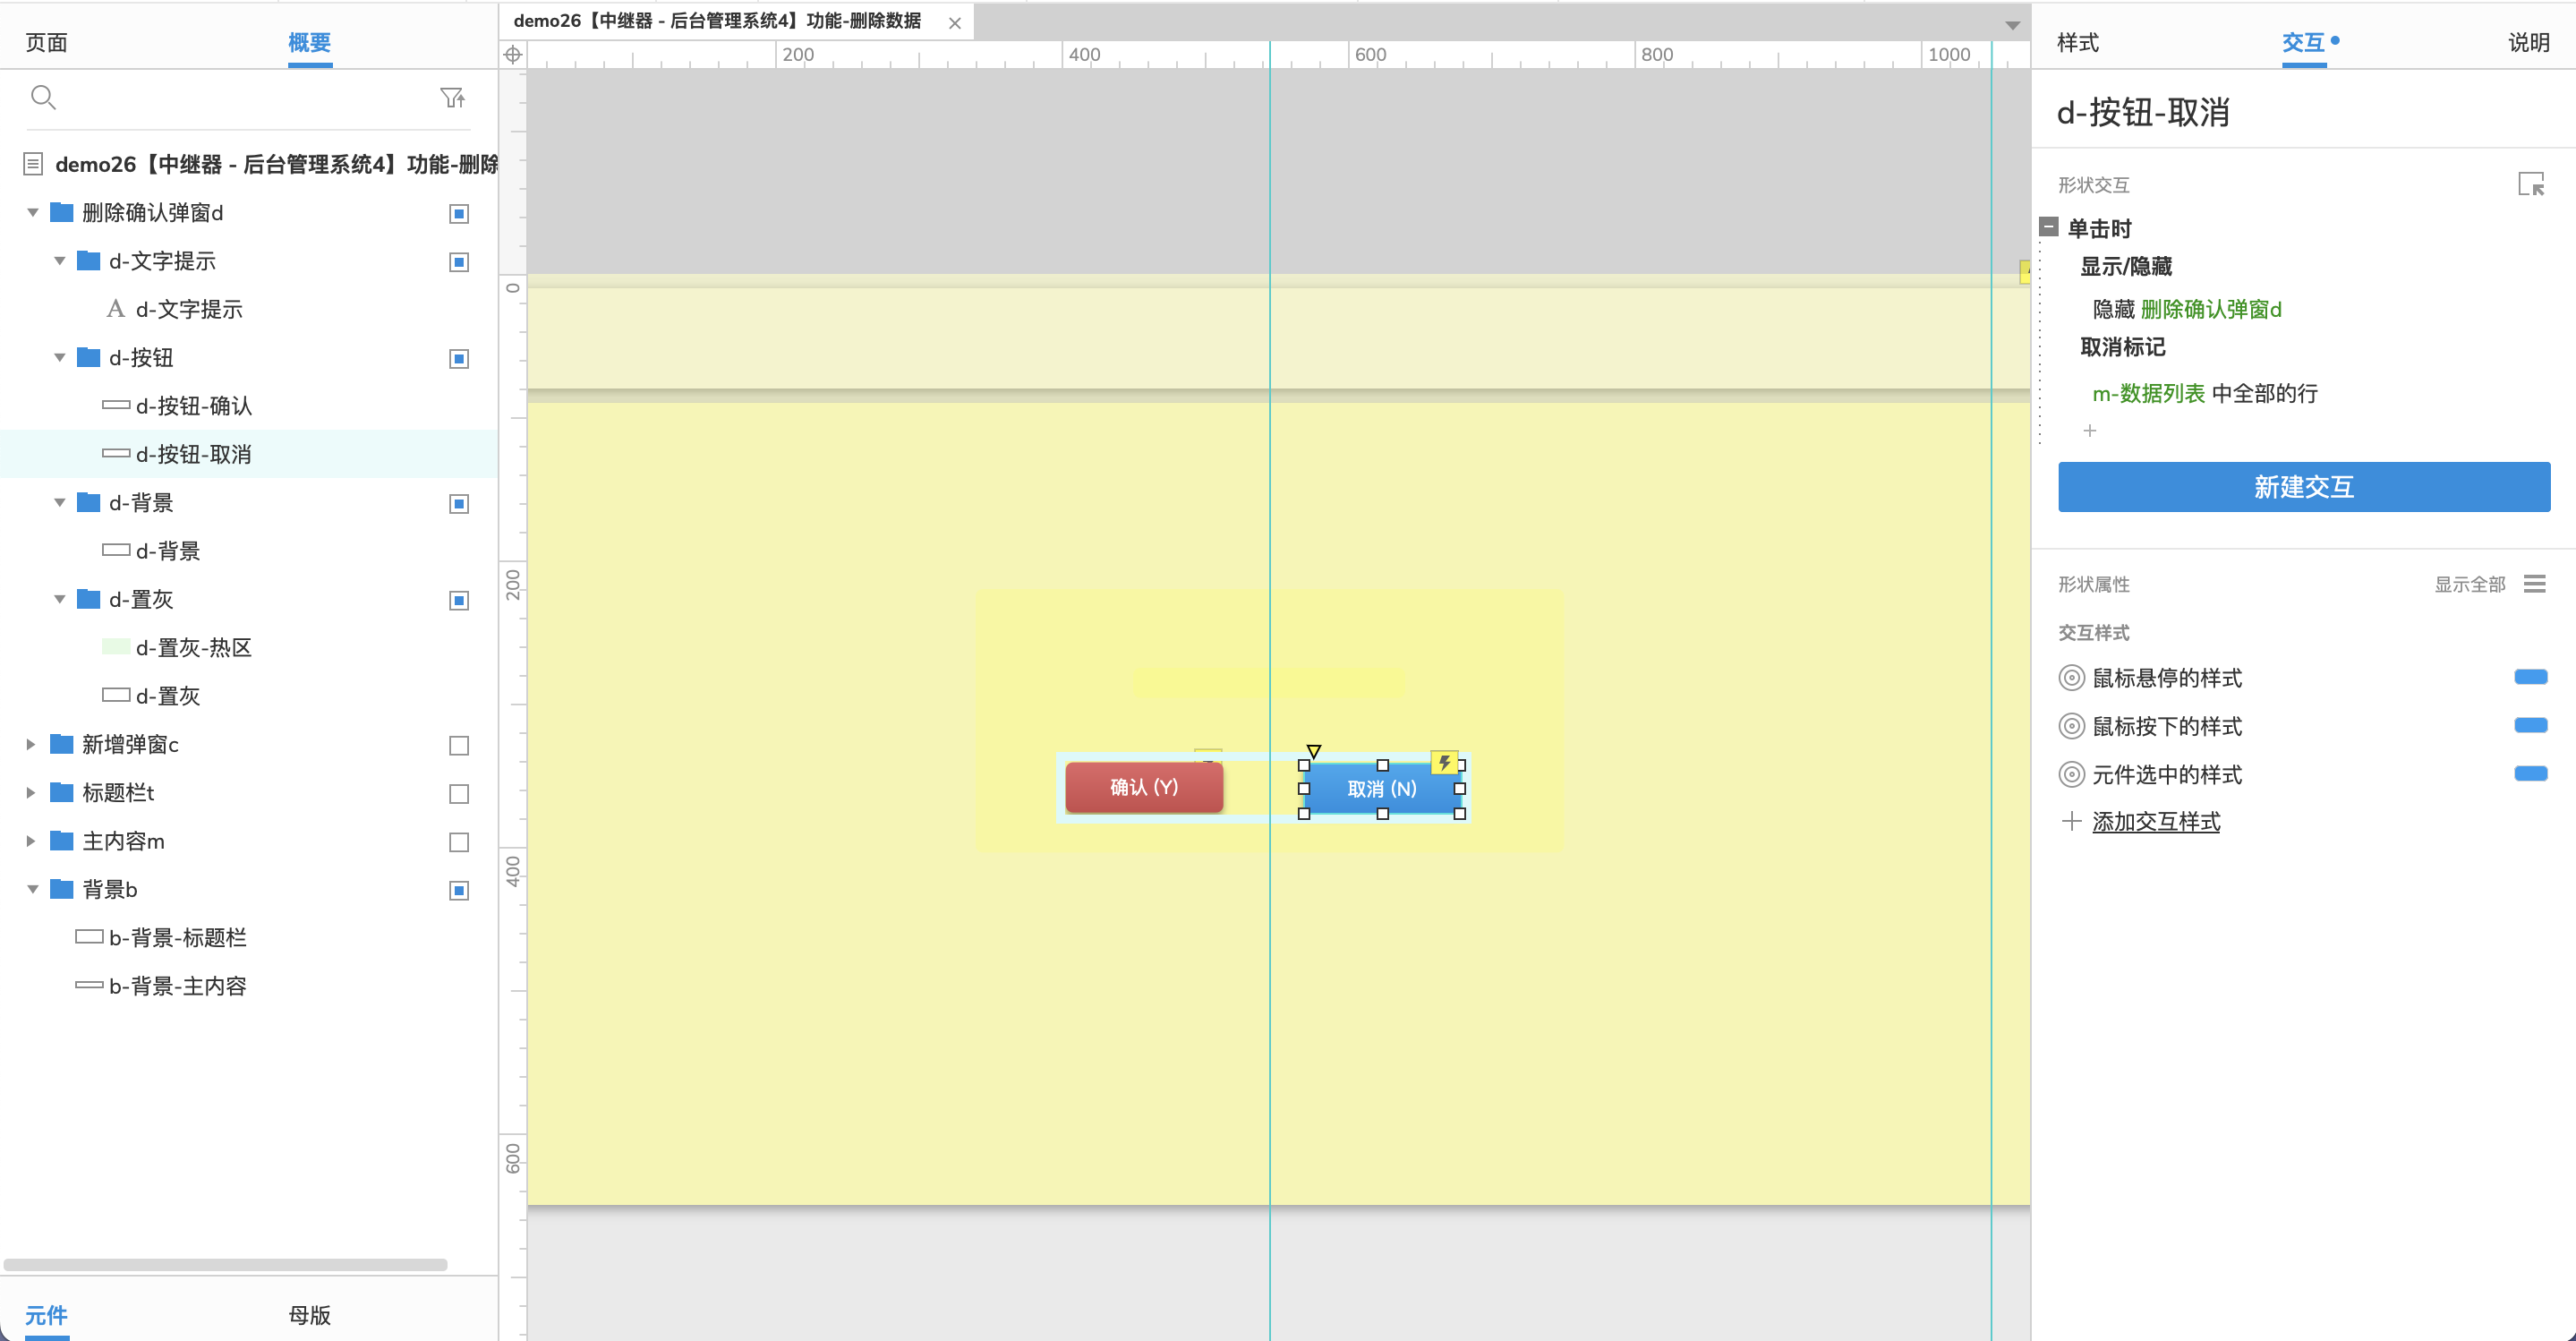Click the hotspot icon of d-置灰-热区
The width and height of the screenshot is (2576, 1341).
point(116,647)
